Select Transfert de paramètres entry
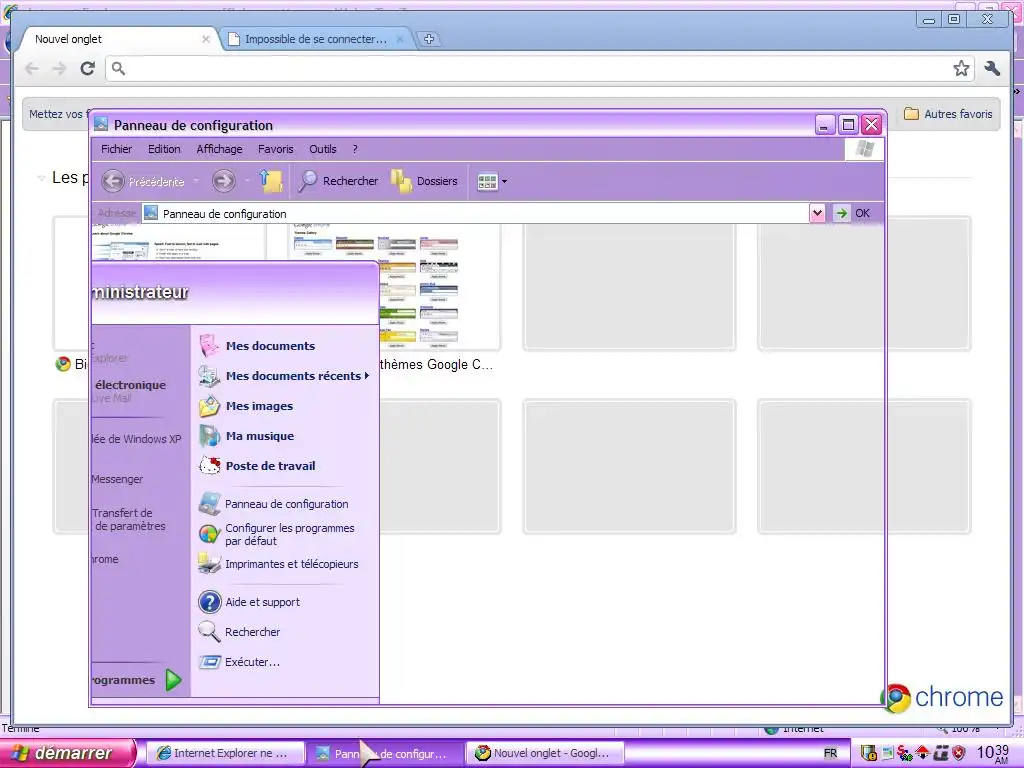The image size is (1024, 768). tap(129, 519)
